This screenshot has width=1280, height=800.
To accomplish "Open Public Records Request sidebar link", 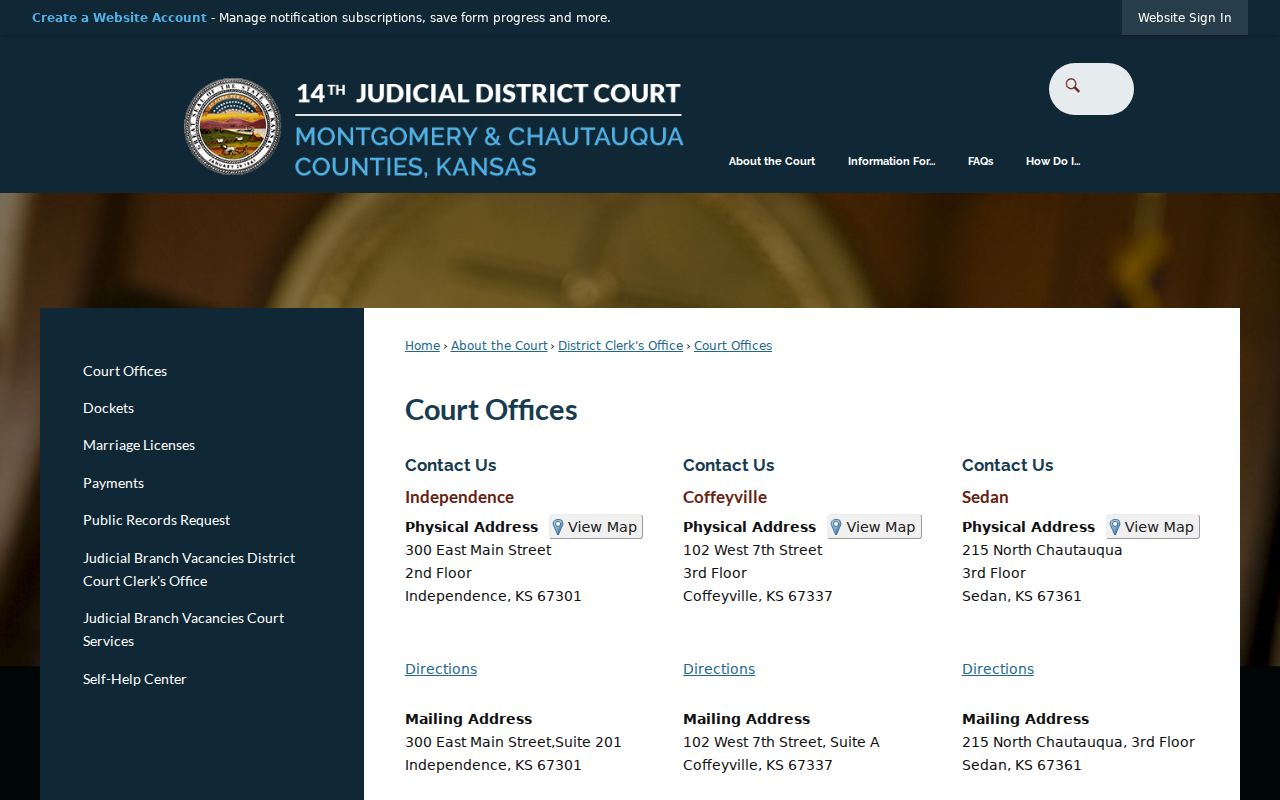I will (156, 520).
